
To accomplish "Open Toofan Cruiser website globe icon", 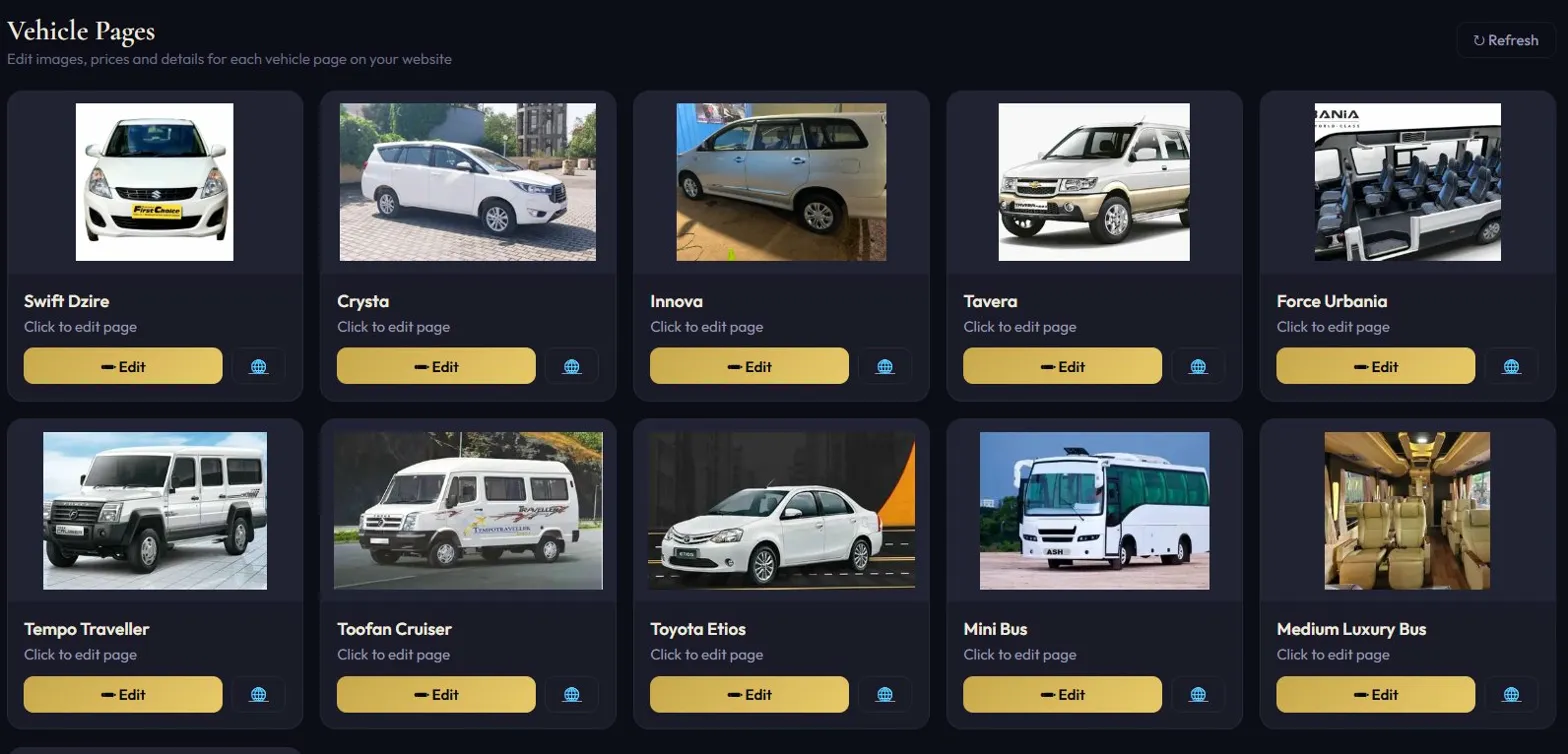I will [572, 694].
